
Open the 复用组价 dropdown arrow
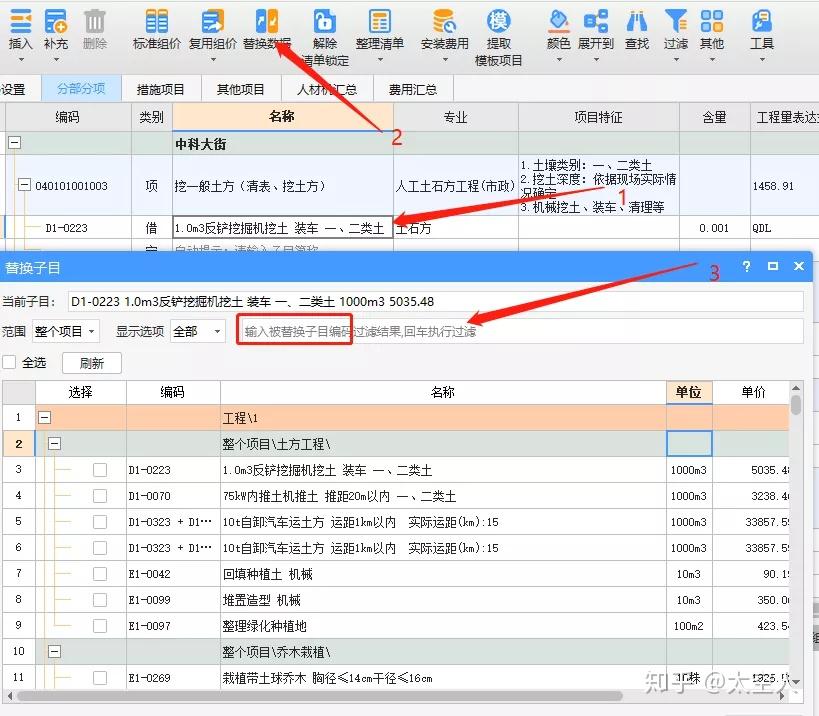213,60
